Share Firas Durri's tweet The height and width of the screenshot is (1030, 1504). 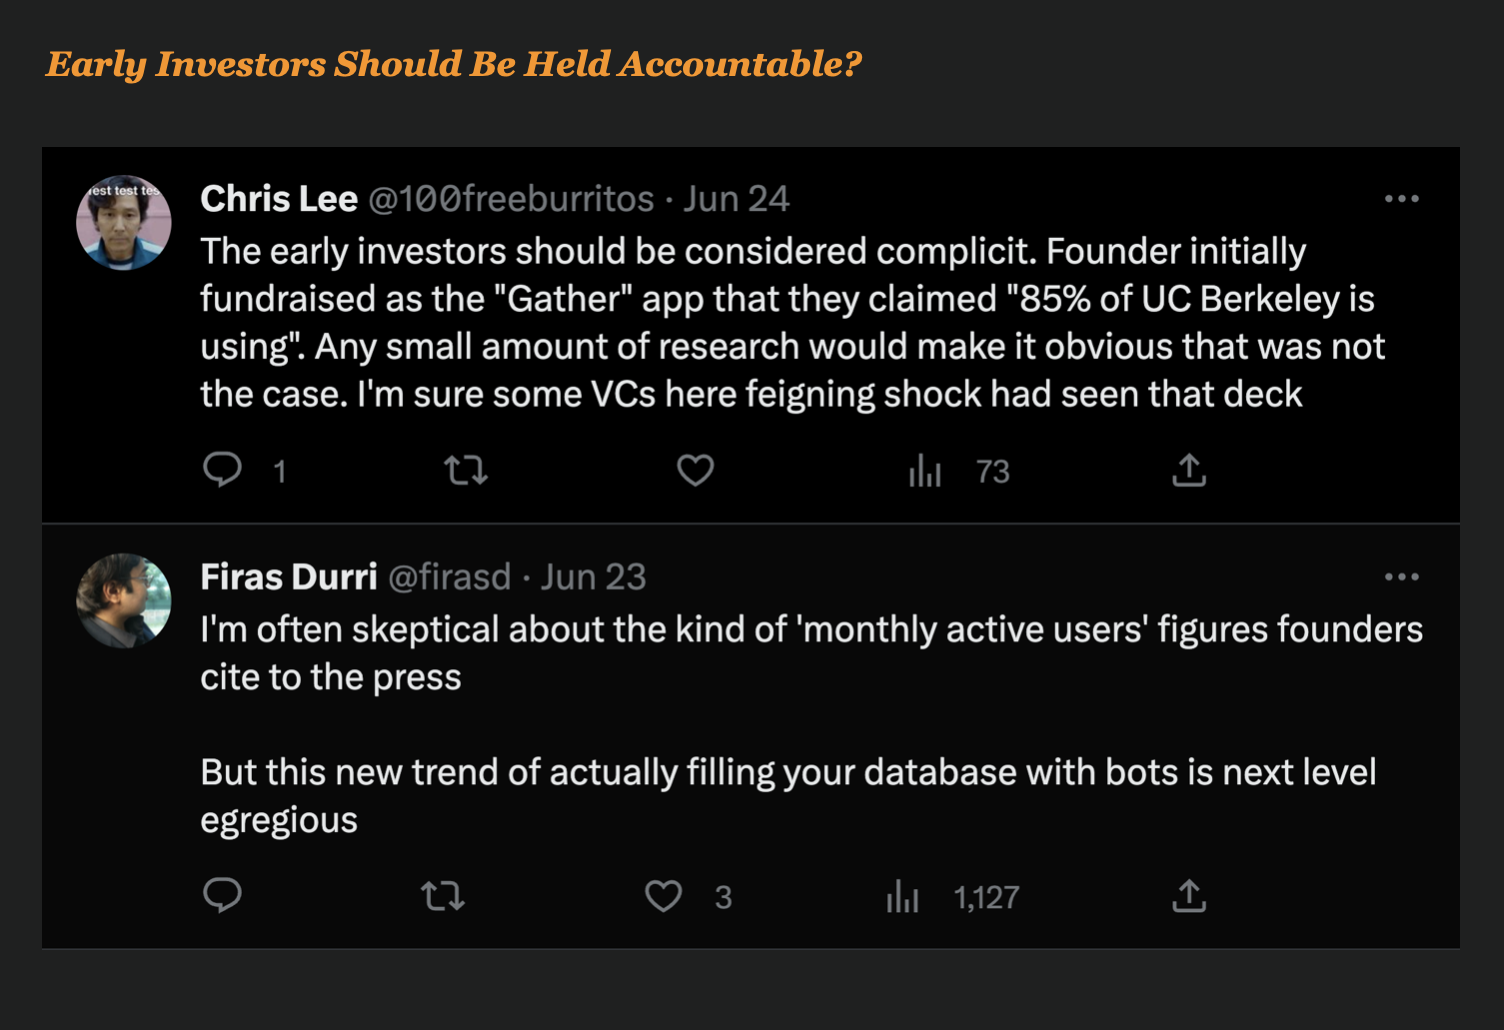click(x=1189, y=896)
